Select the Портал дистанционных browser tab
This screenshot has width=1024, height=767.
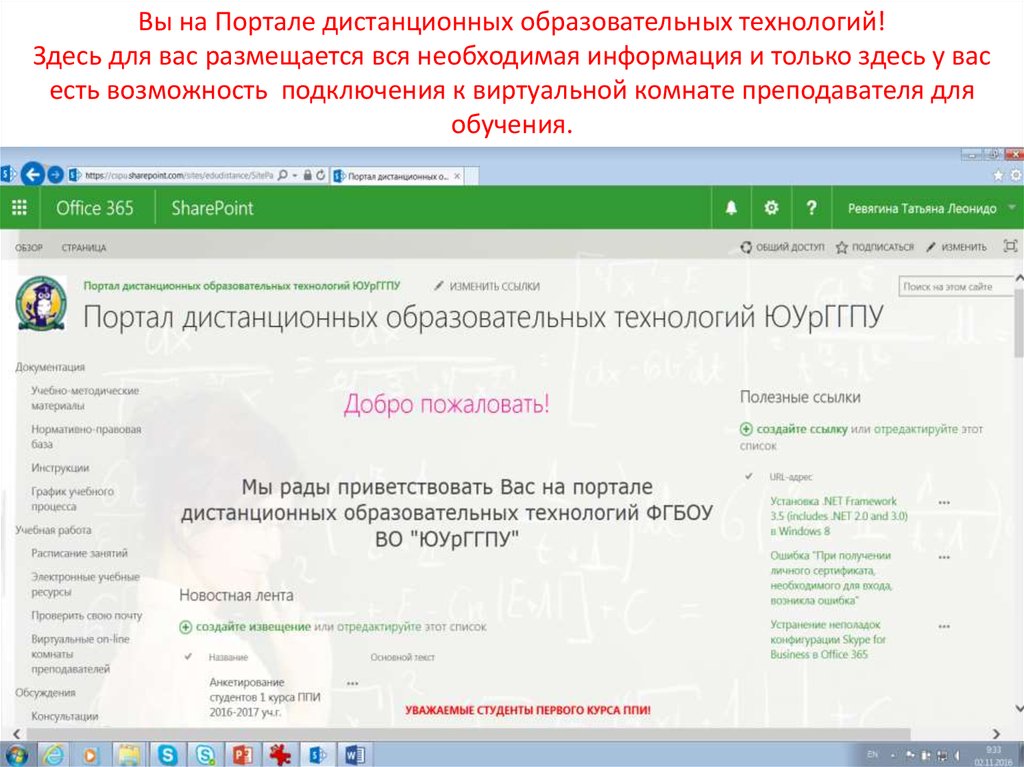pos(398,176)
